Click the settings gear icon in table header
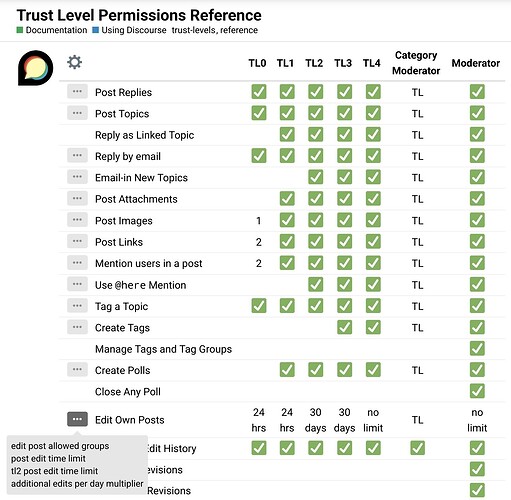Screen dimensions: 511x500 click(x=74, y=62)
